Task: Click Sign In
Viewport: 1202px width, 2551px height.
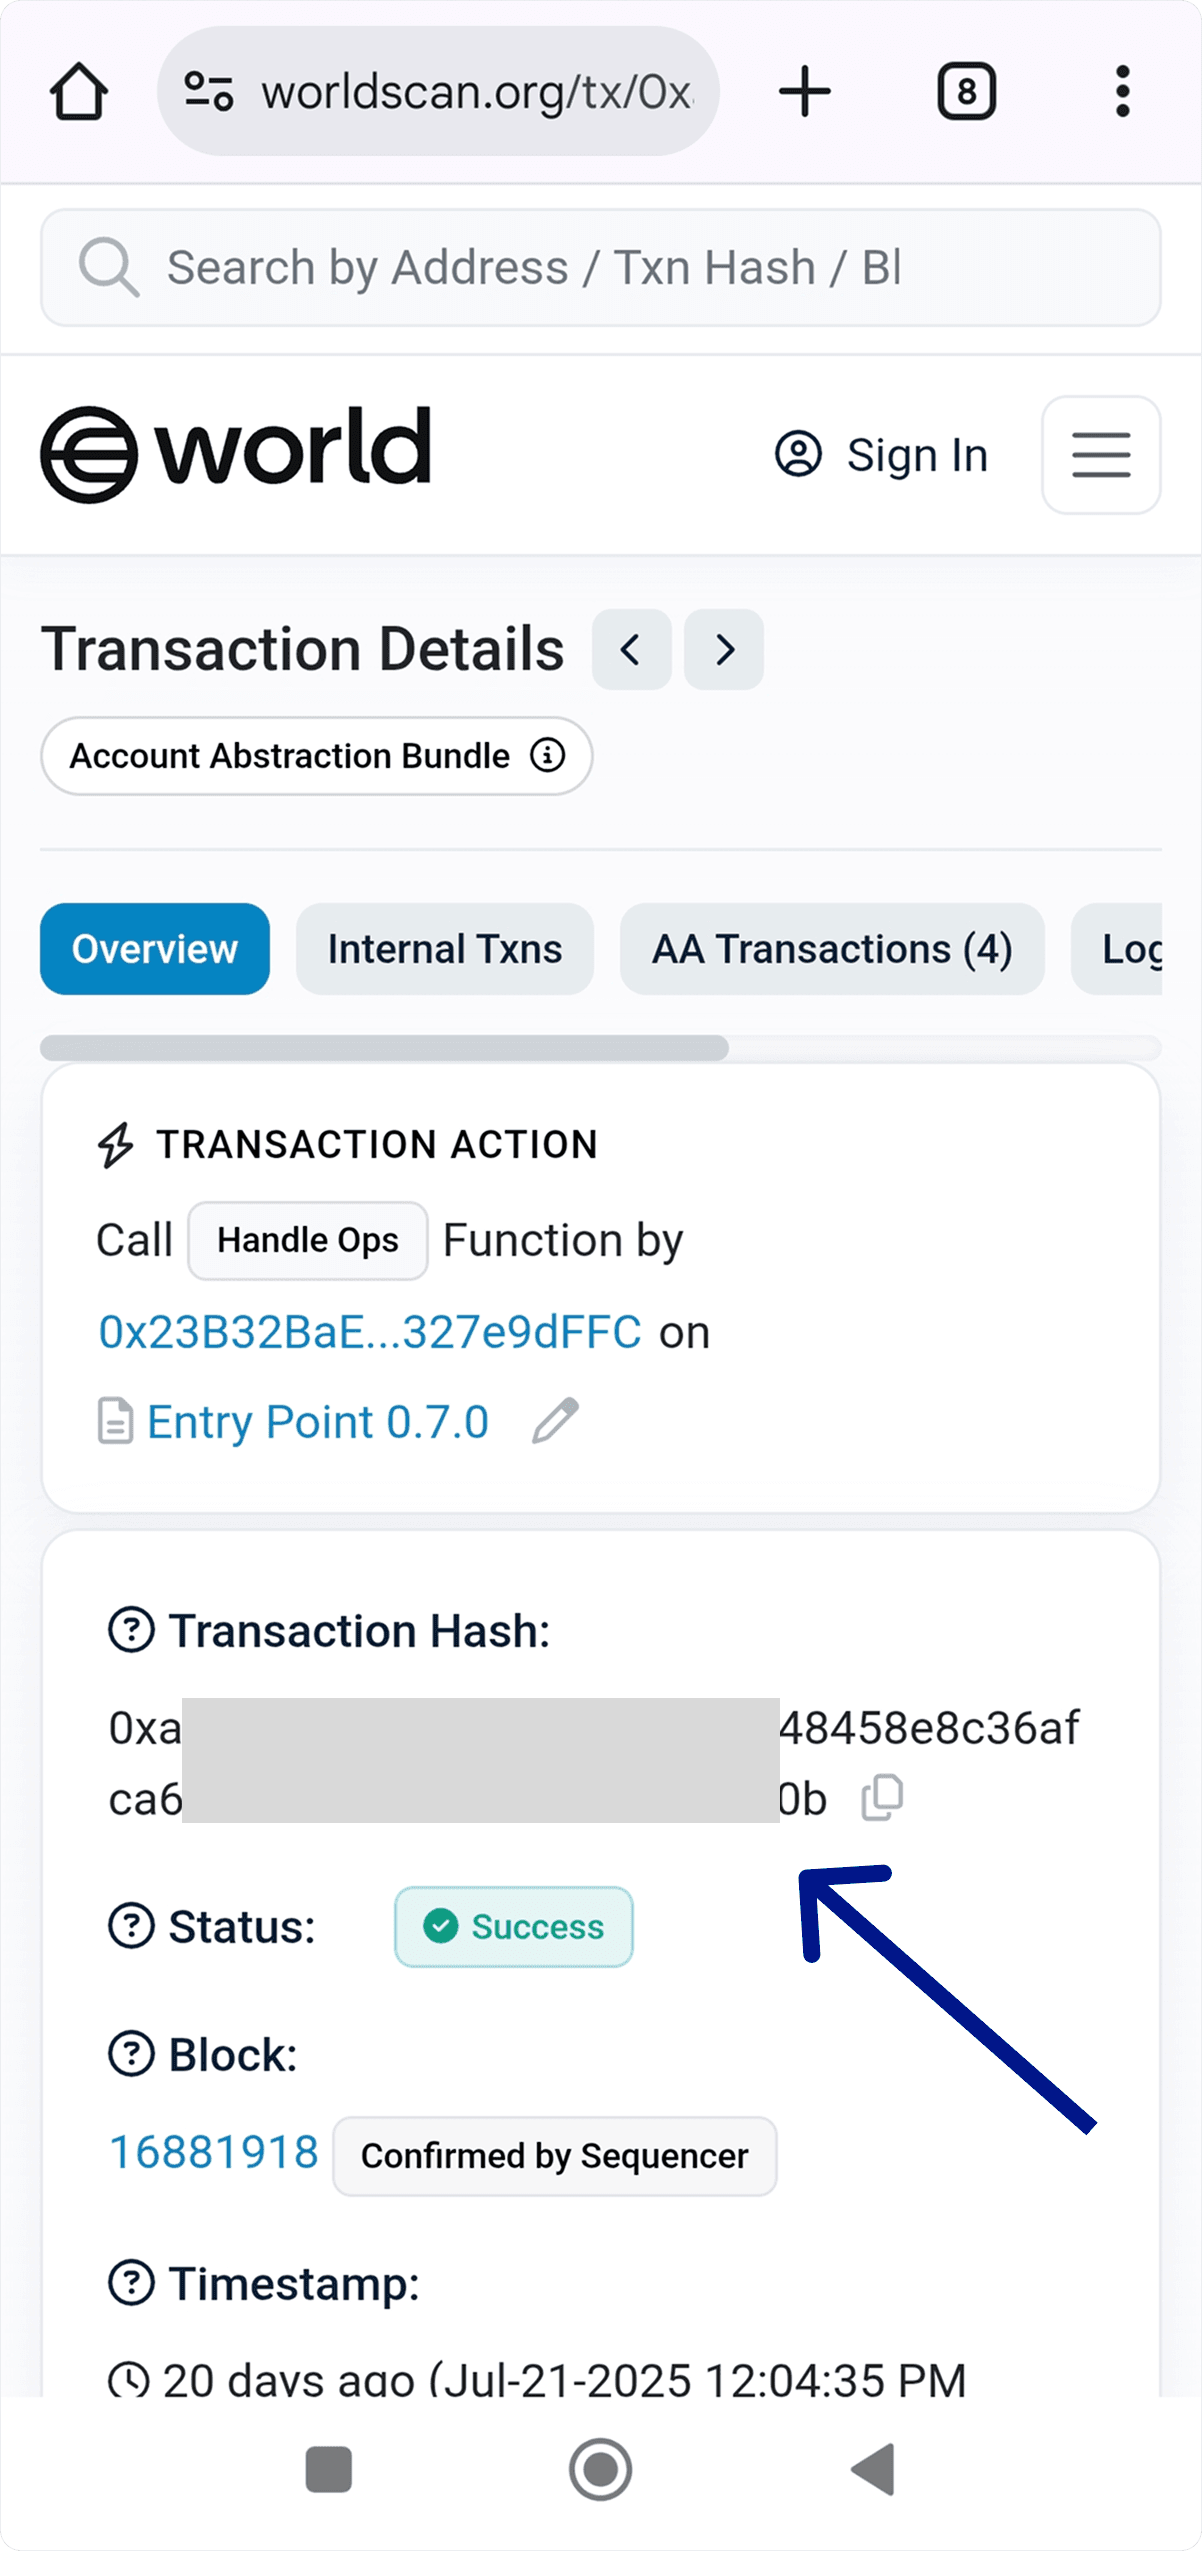Action: click(x=882, y=454)
